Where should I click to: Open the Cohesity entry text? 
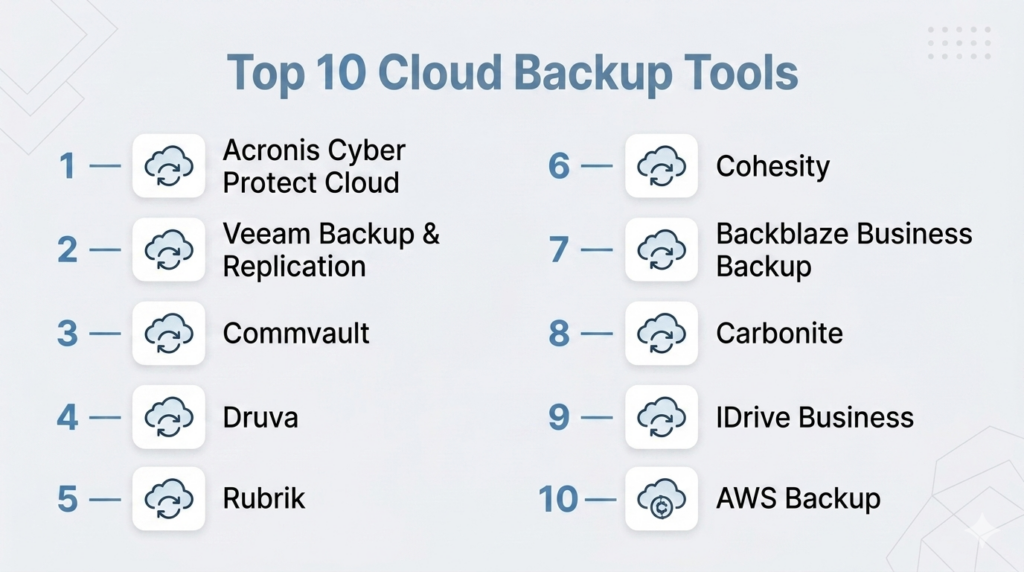point(772,166)
